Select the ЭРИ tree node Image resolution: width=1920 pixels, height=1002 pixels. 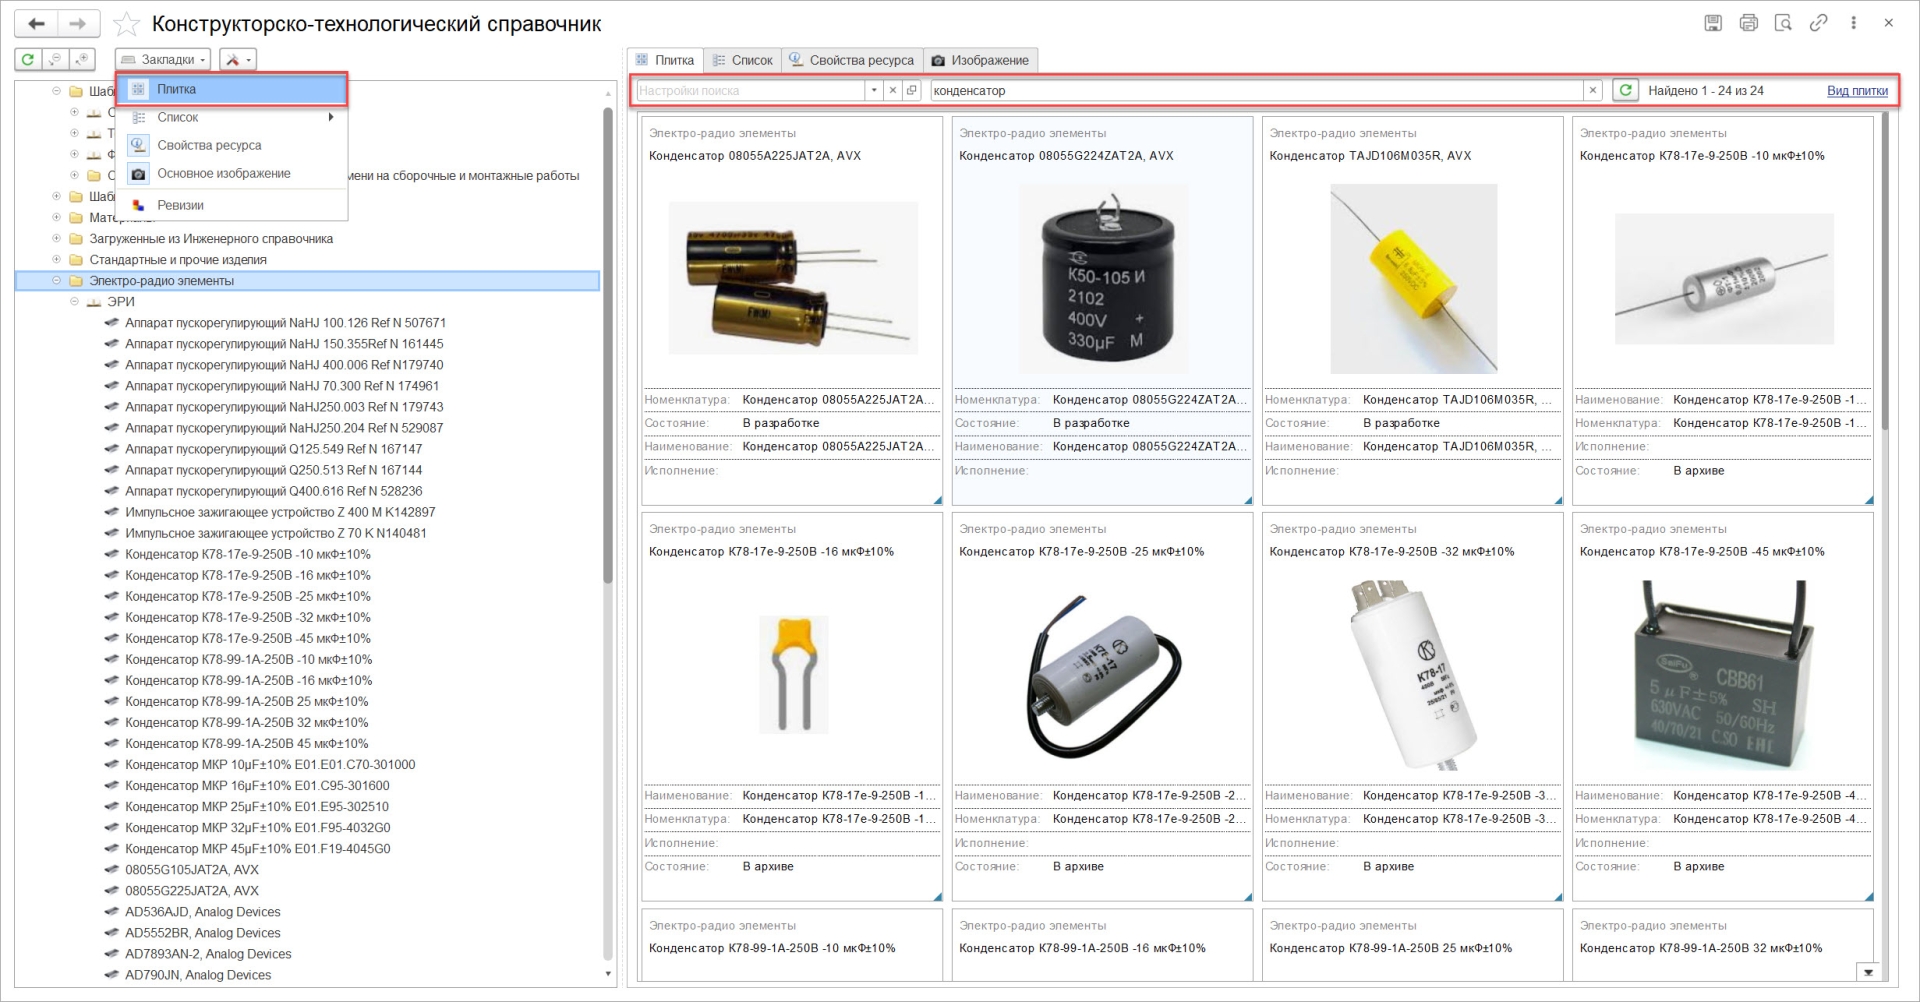[x=120, y=302]
